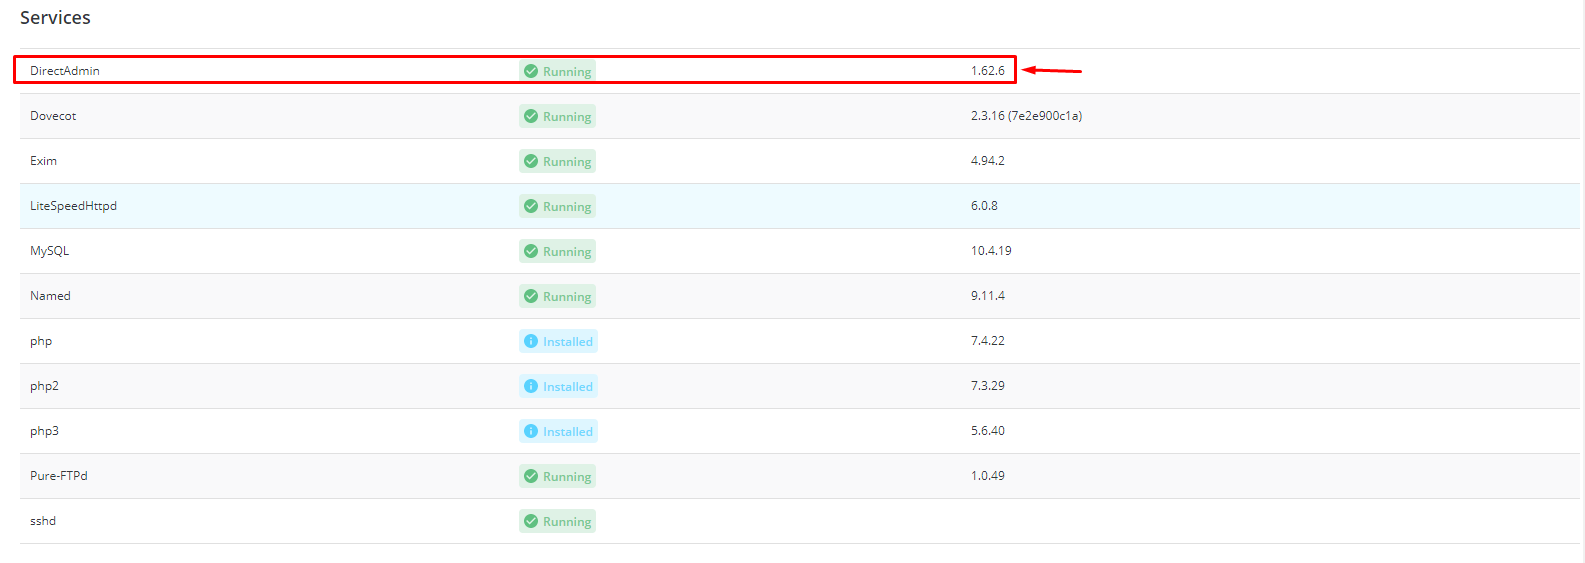
Task: Click the Pure-FTPd green check icon
Action: click(531, 476)
